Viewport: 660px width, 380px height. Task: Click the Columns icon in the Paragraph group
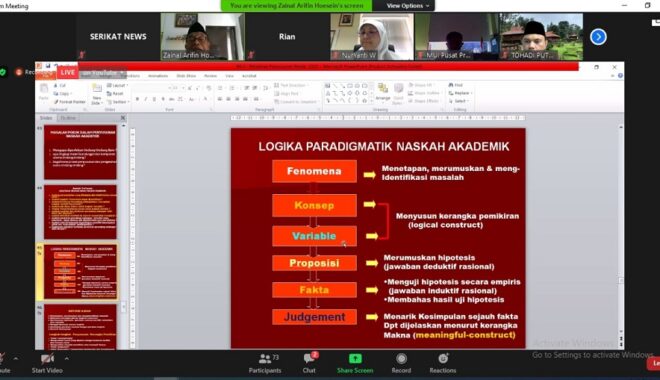click(x=266, y=88)
